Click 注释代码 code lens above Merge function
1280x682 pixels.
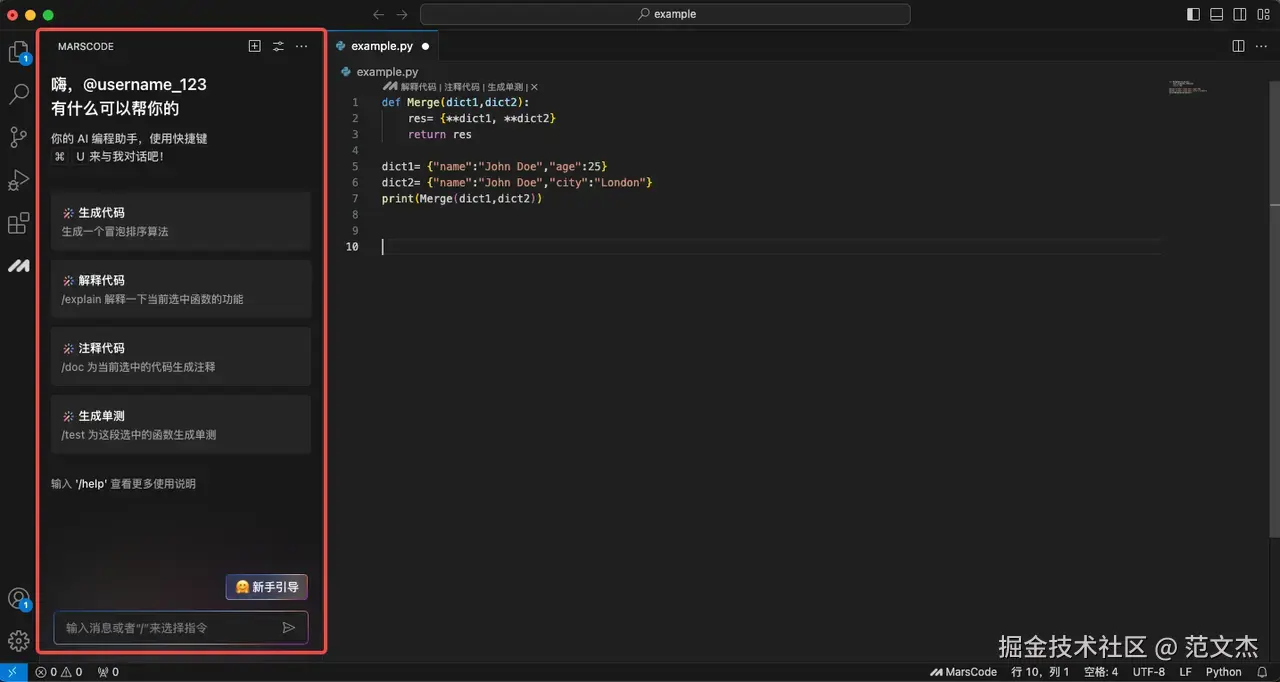pyautogui.click(x=462, y=87)
